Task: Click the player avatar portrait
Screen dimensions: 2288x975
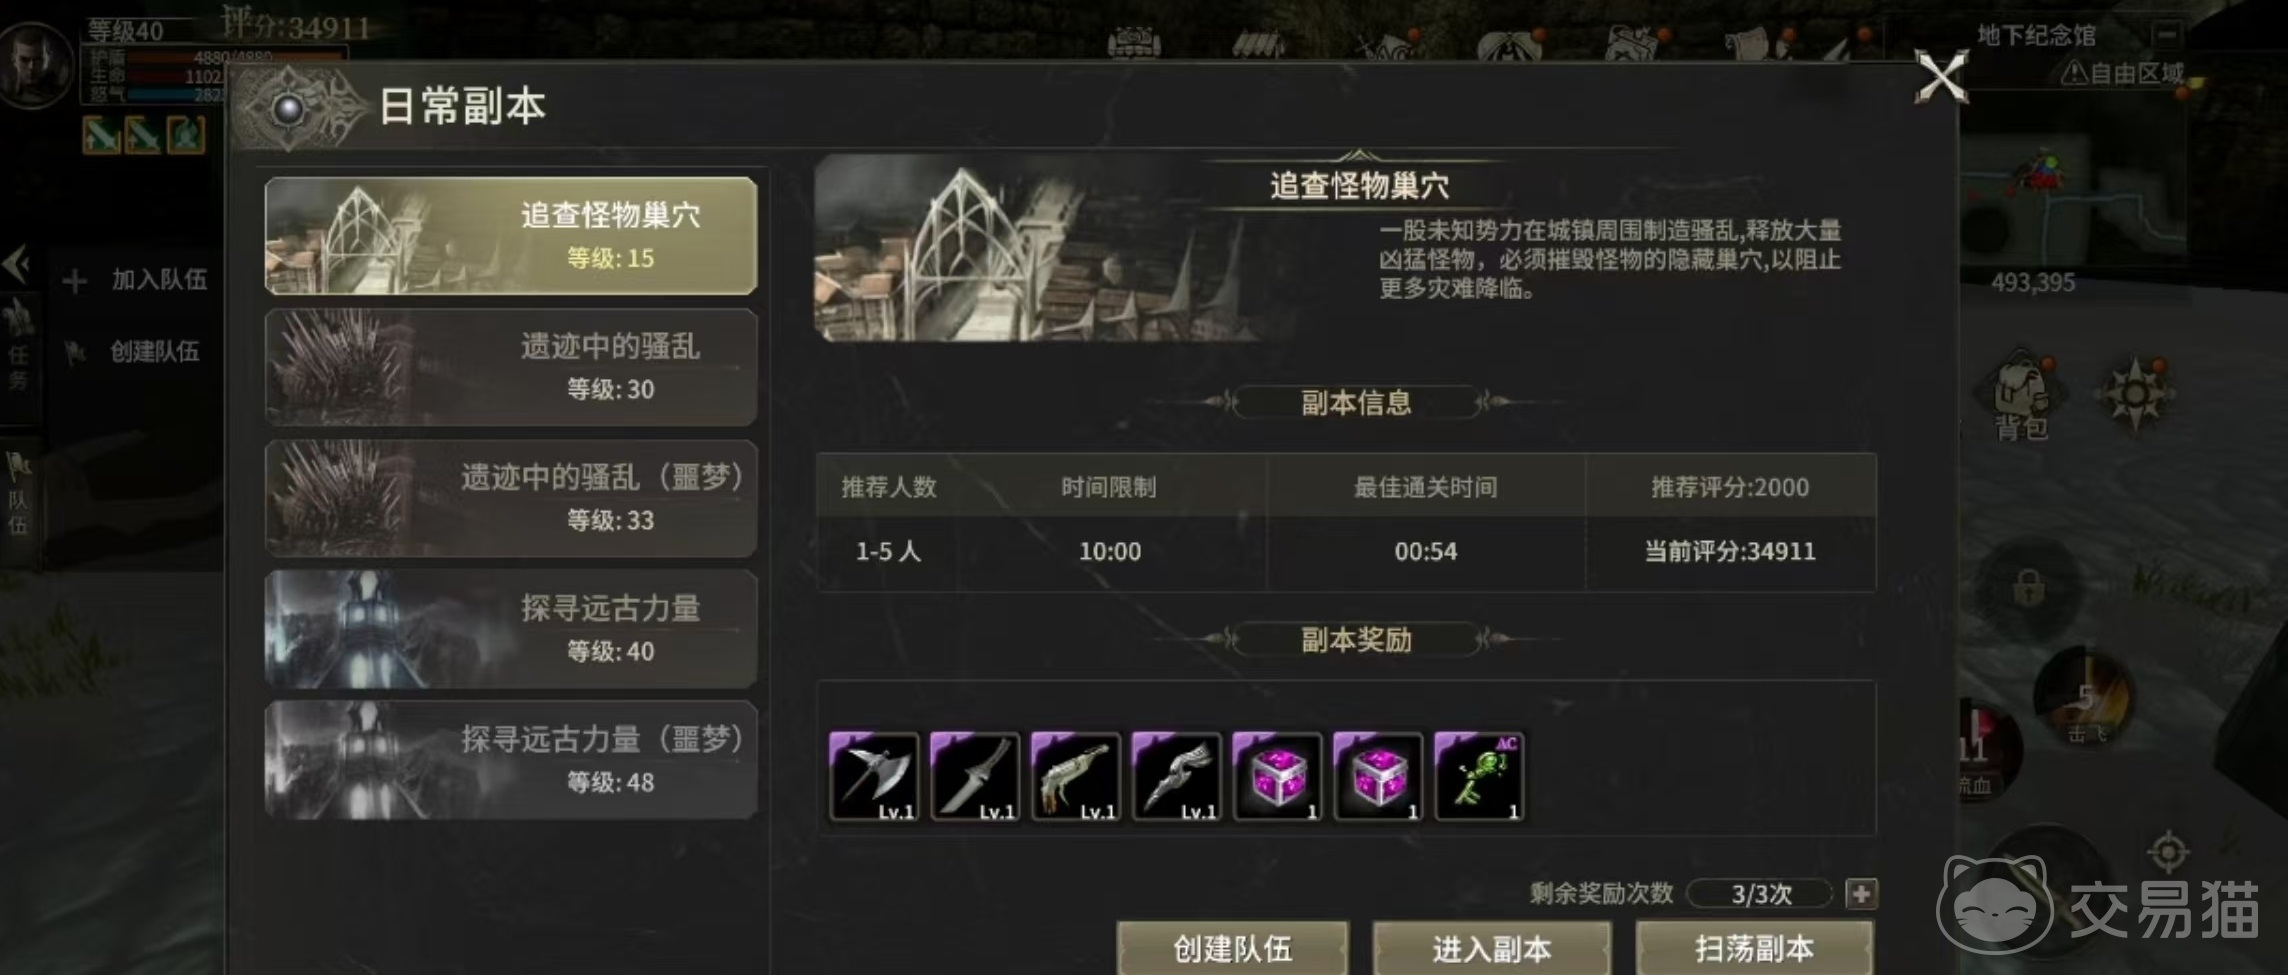Action: pos(36,63)
